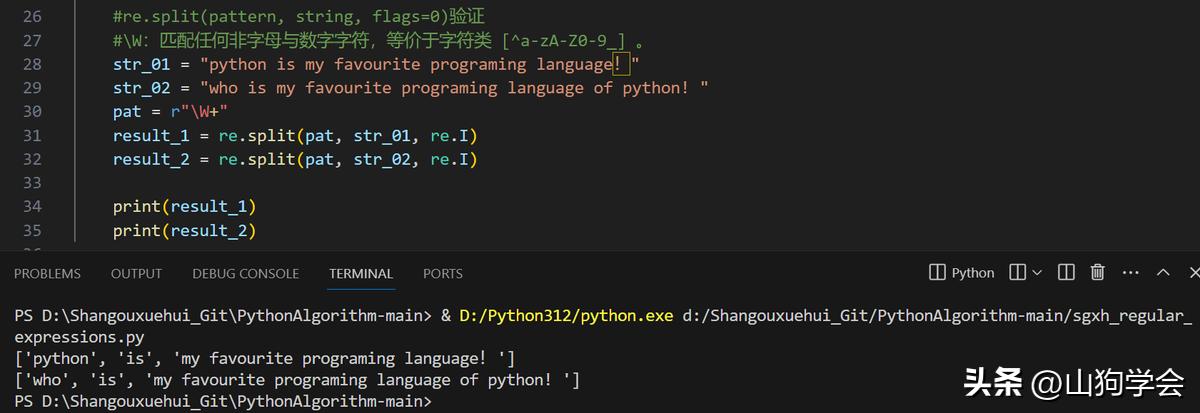Maximize the panel with the up chevron

(1163, 272)
